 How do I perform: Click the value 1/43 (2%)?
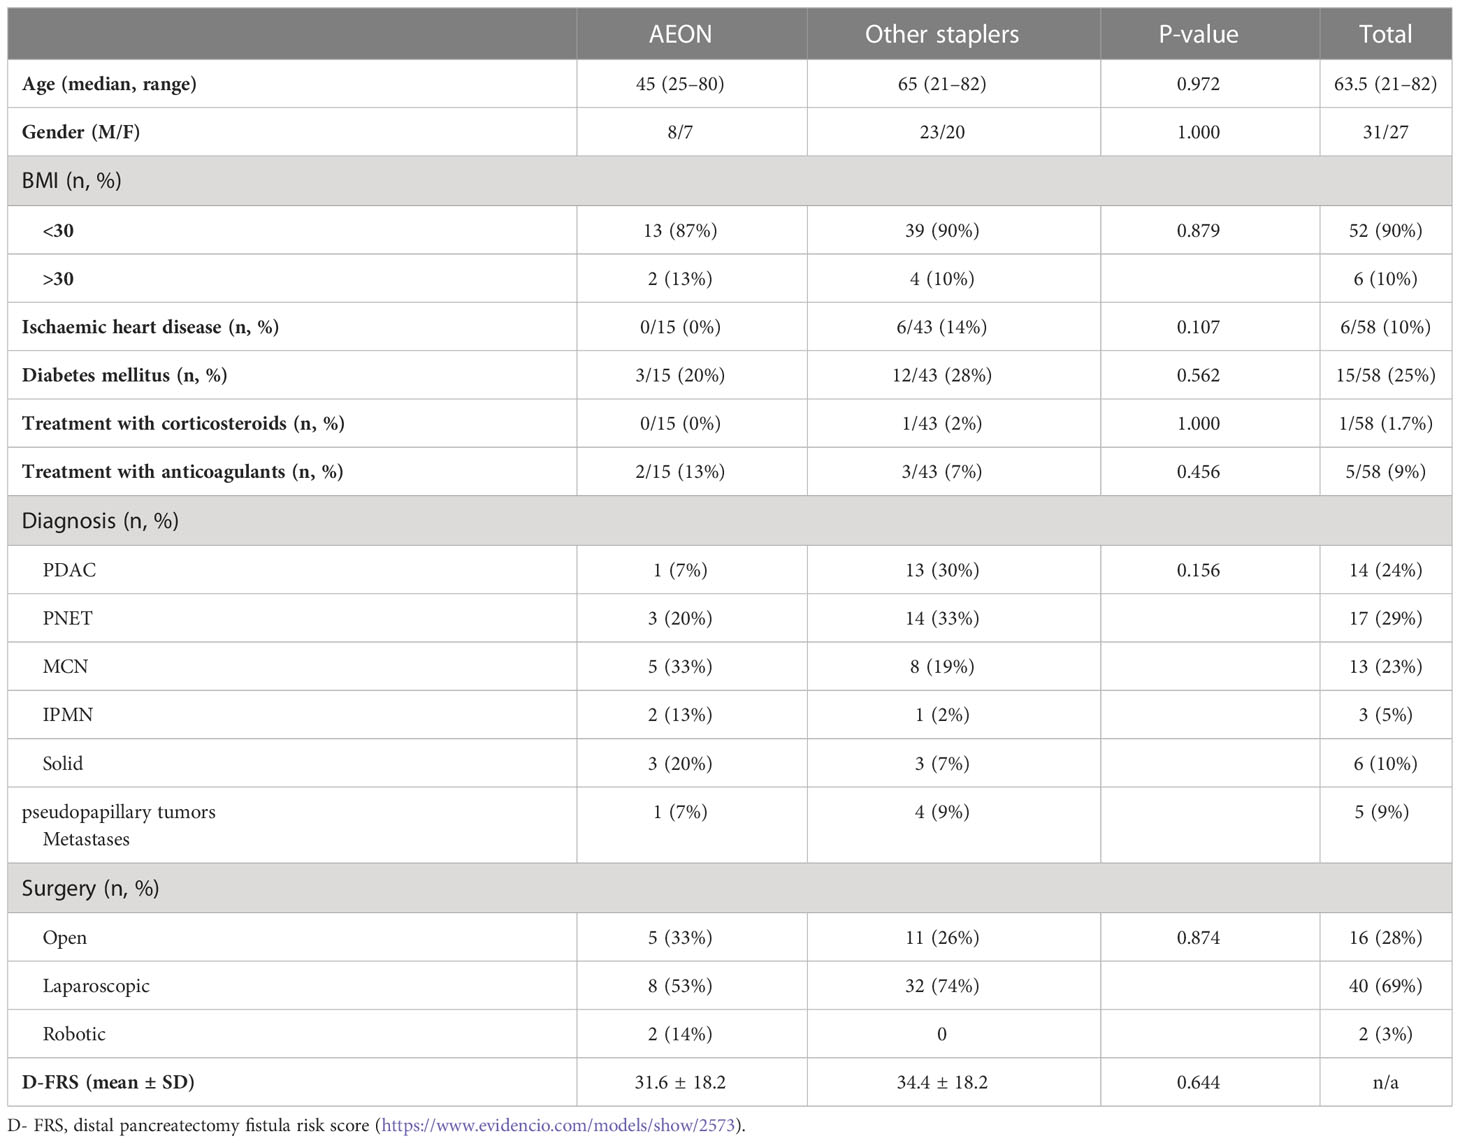[x=942, y=424]
